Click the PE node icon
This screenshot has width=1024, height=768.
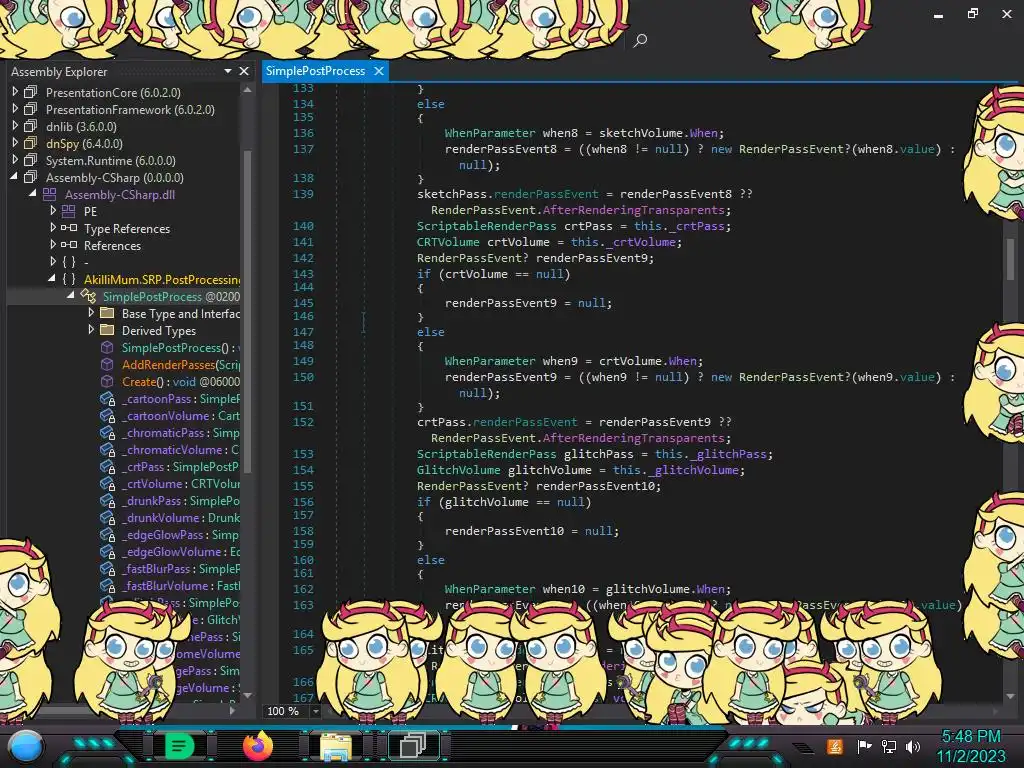[x=69, y=211]
